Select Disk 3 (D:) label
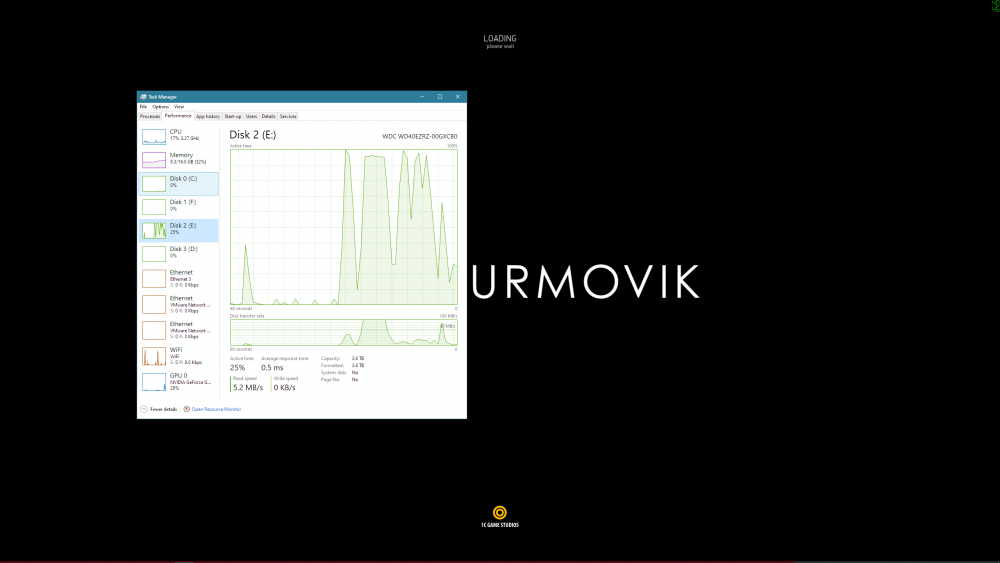Viewport: 1000px width, 563px height. 184,249
